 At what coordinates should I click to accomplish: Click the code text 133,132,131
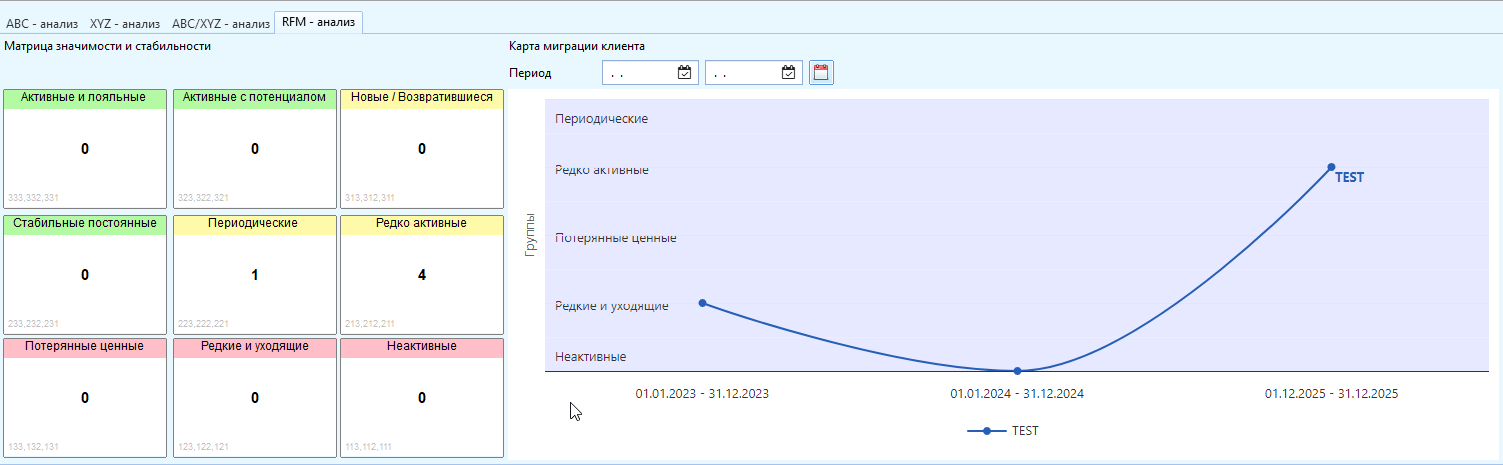tap(33, 447)
